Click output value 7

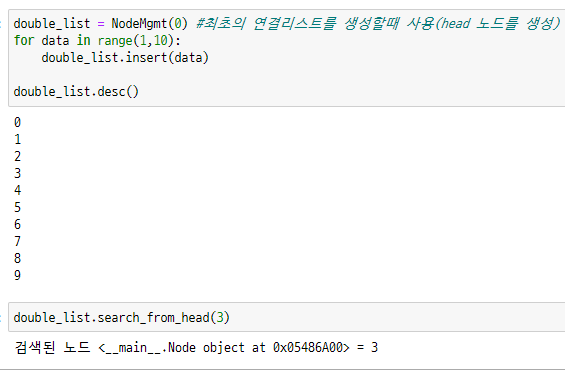tap(18, 241)
